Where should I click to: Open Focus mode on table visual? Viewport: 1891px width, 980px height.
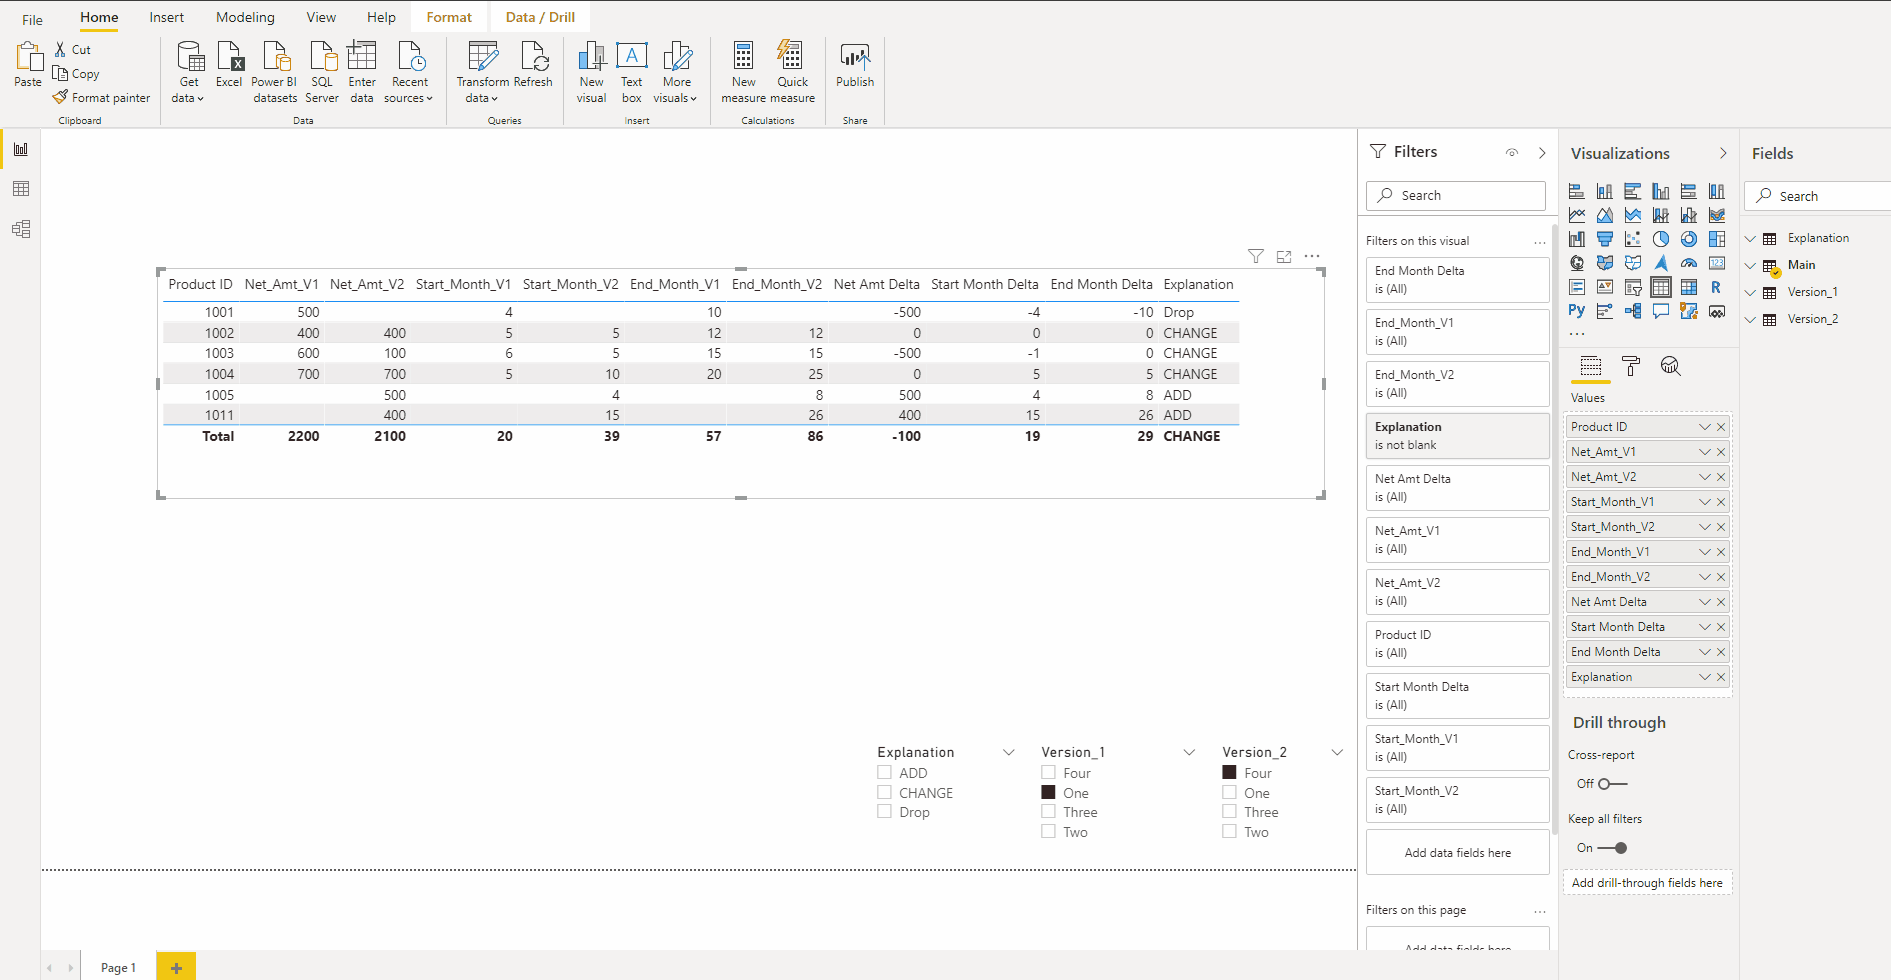click(1284, 257)
